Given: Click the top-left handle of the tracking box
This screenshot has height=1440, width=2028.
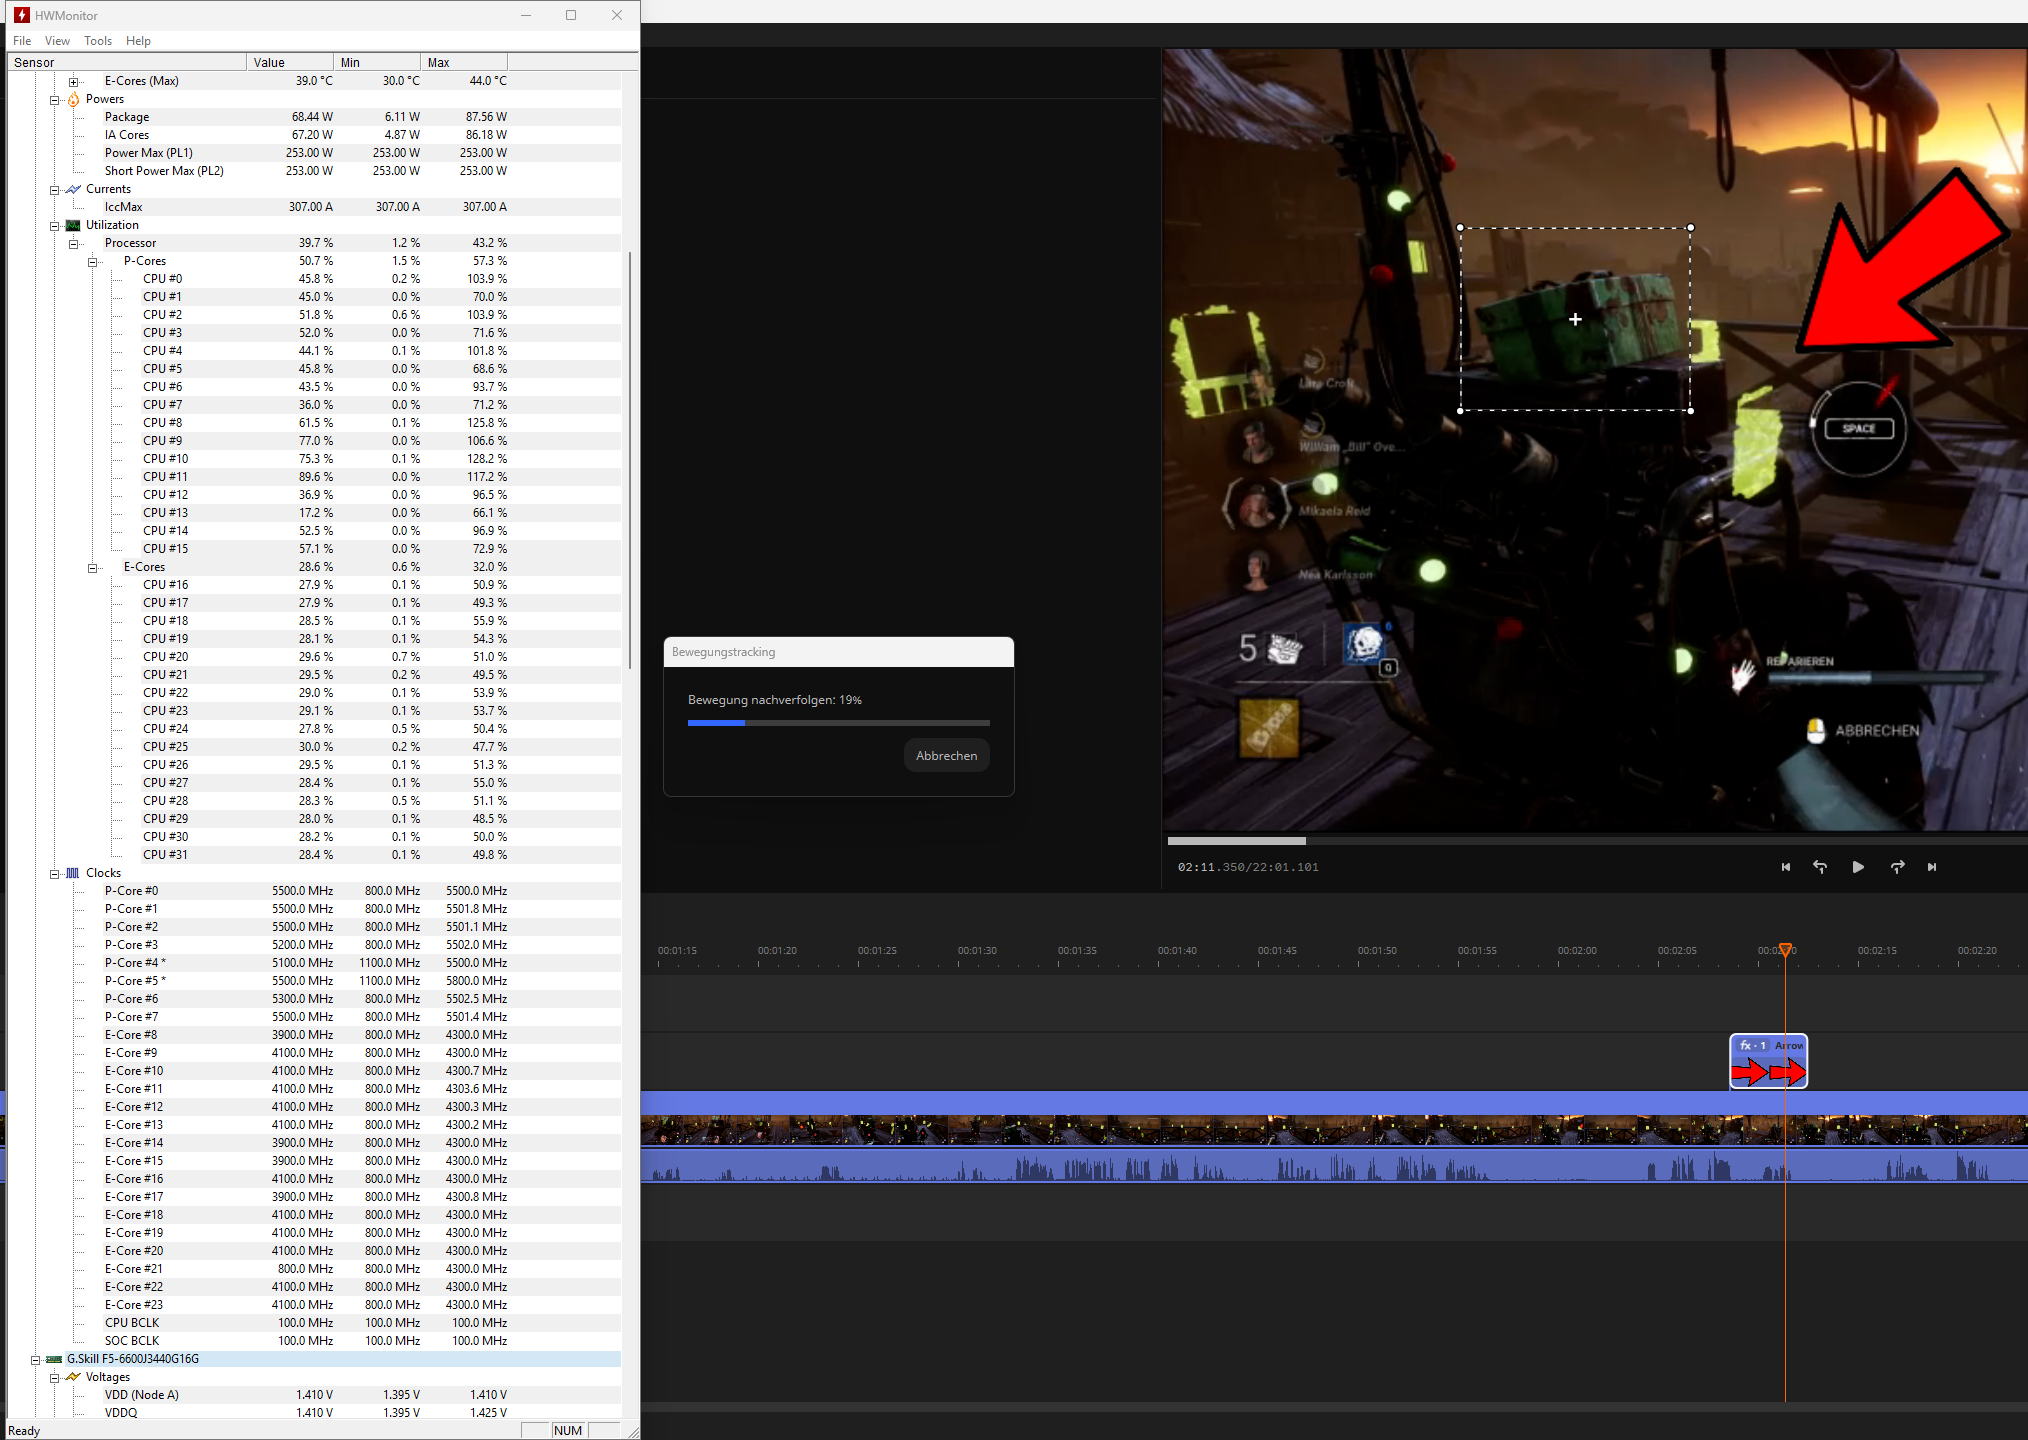Looking at the screenshot, I should [x=1460, y=228].
